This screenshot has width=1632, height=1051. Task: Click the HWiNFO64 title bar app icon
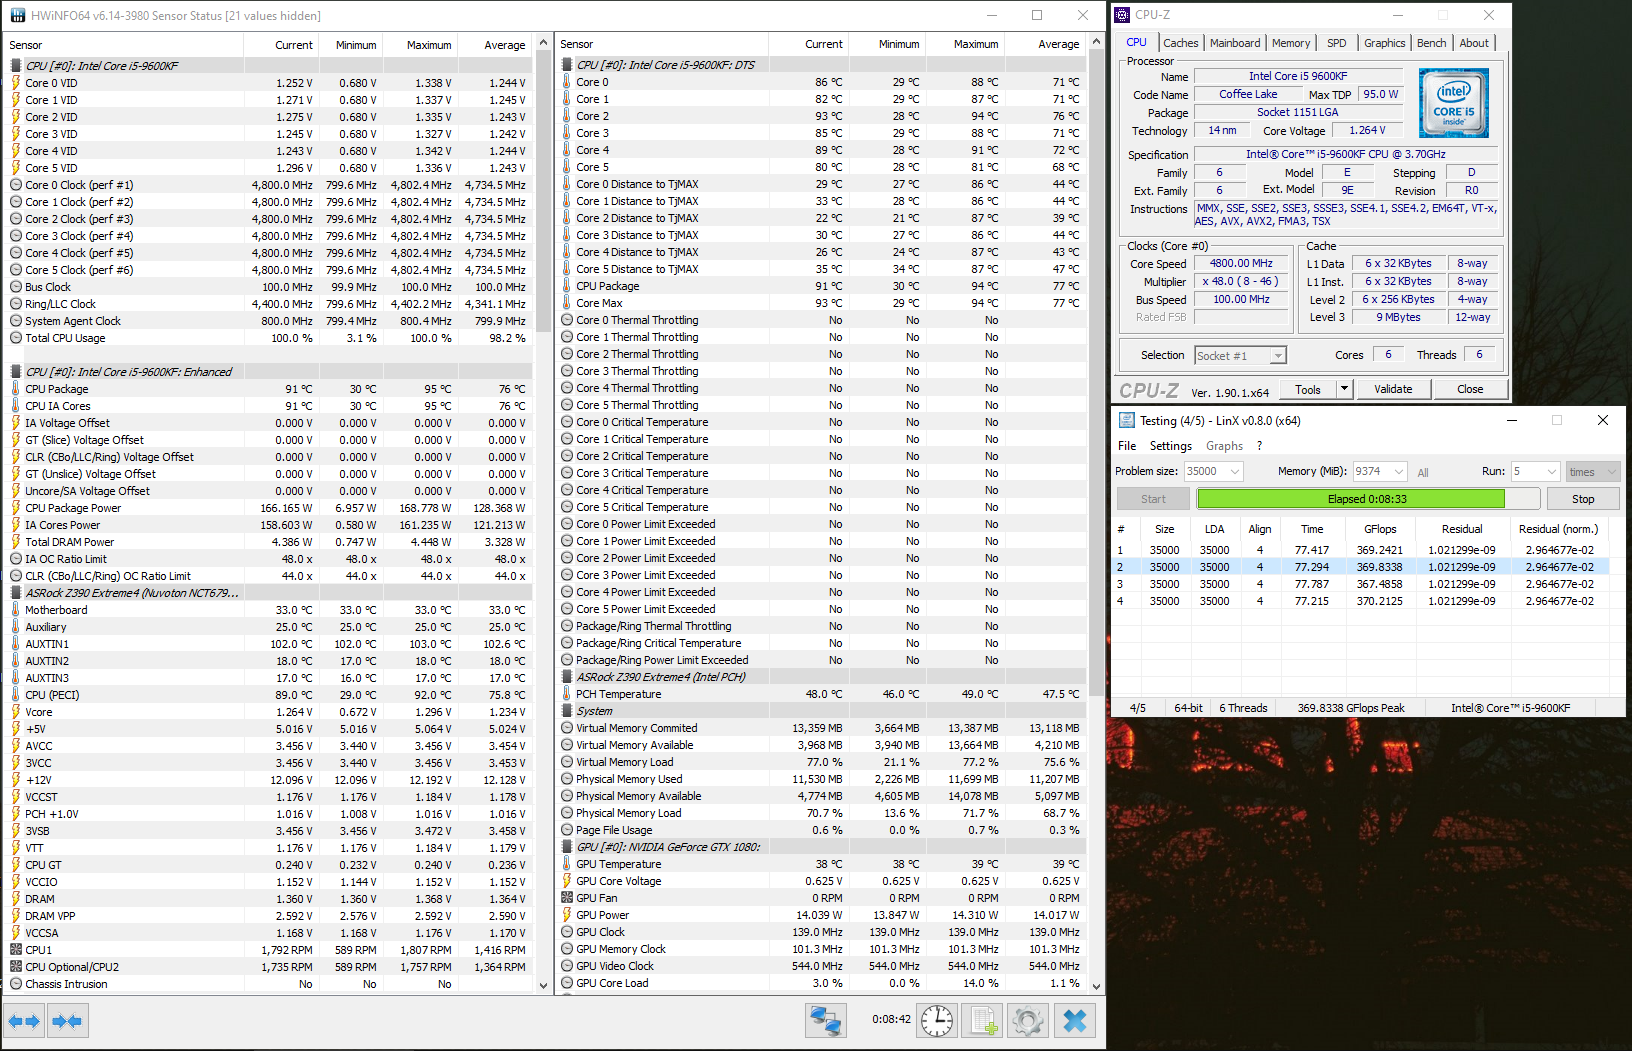coord(18,16)
